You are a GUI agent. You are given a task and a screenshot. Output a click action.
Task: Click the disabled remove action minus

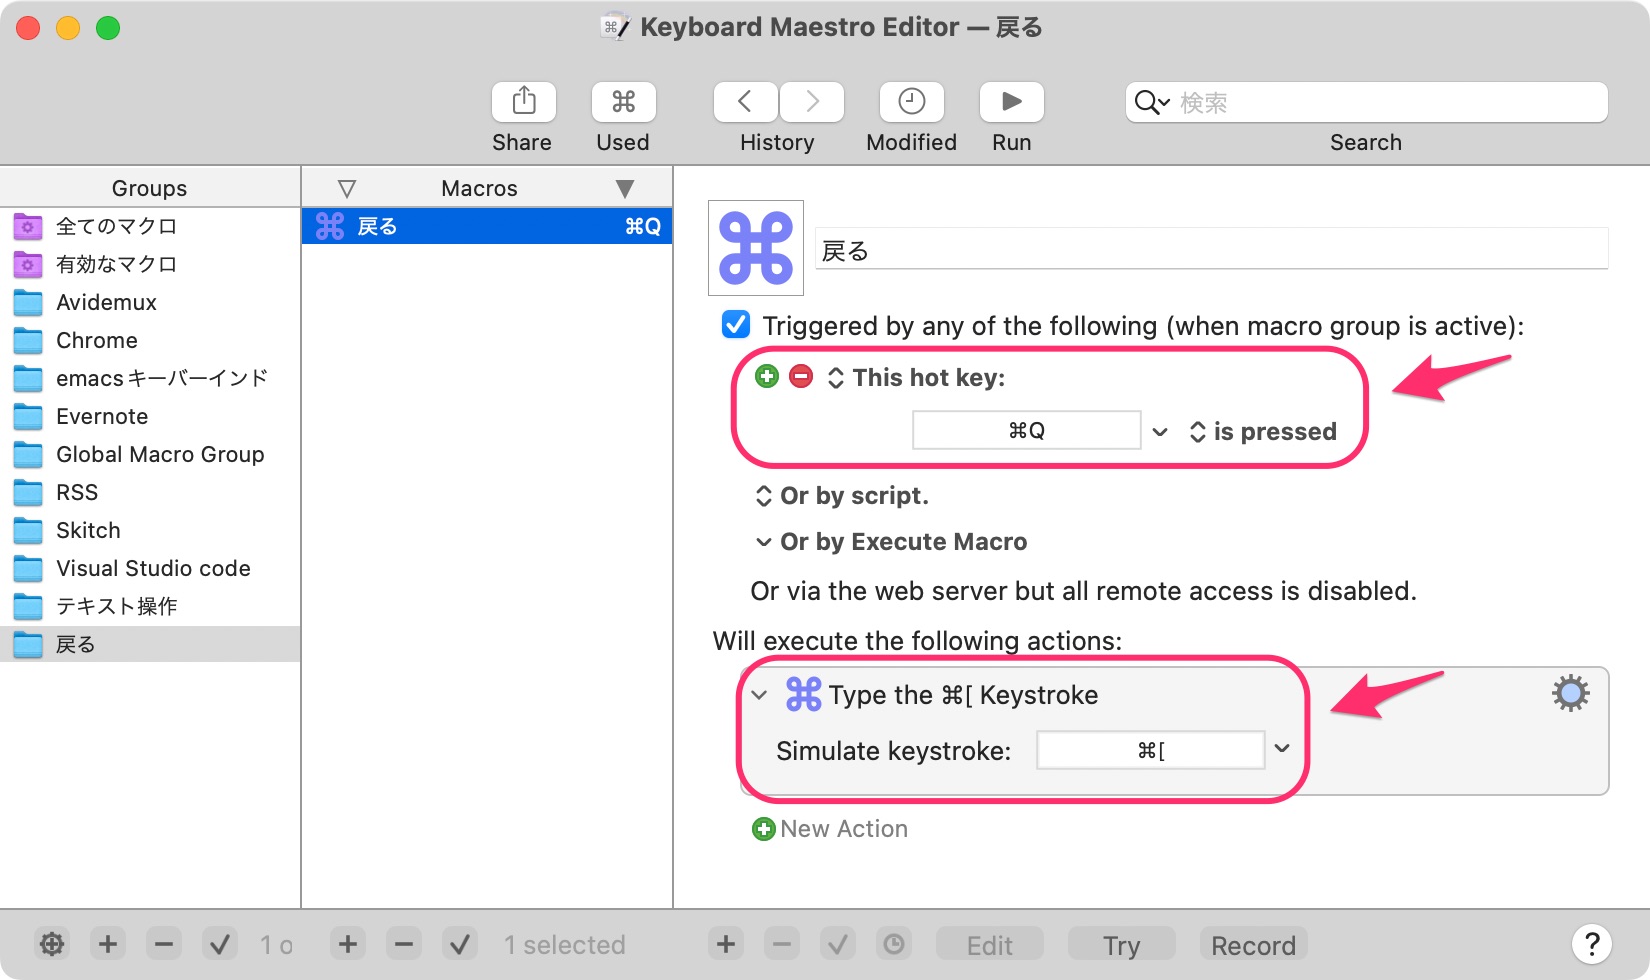click(x=782, y=944)
